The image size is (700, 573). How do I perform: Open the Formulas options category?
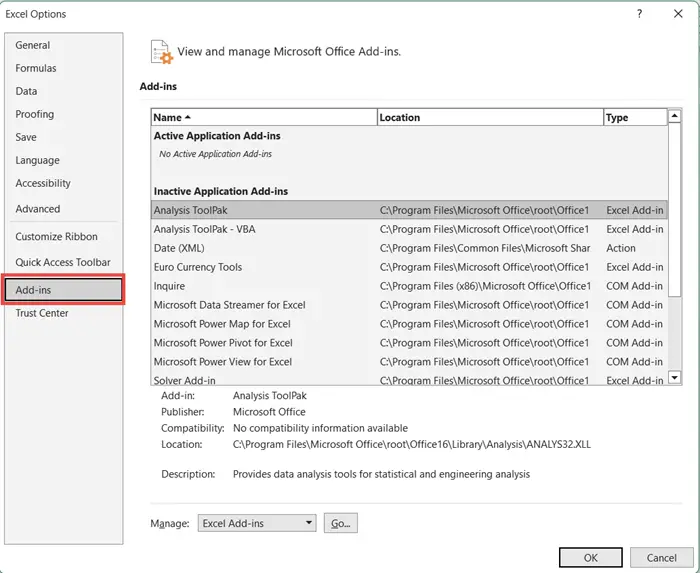(x=36, y=68)
